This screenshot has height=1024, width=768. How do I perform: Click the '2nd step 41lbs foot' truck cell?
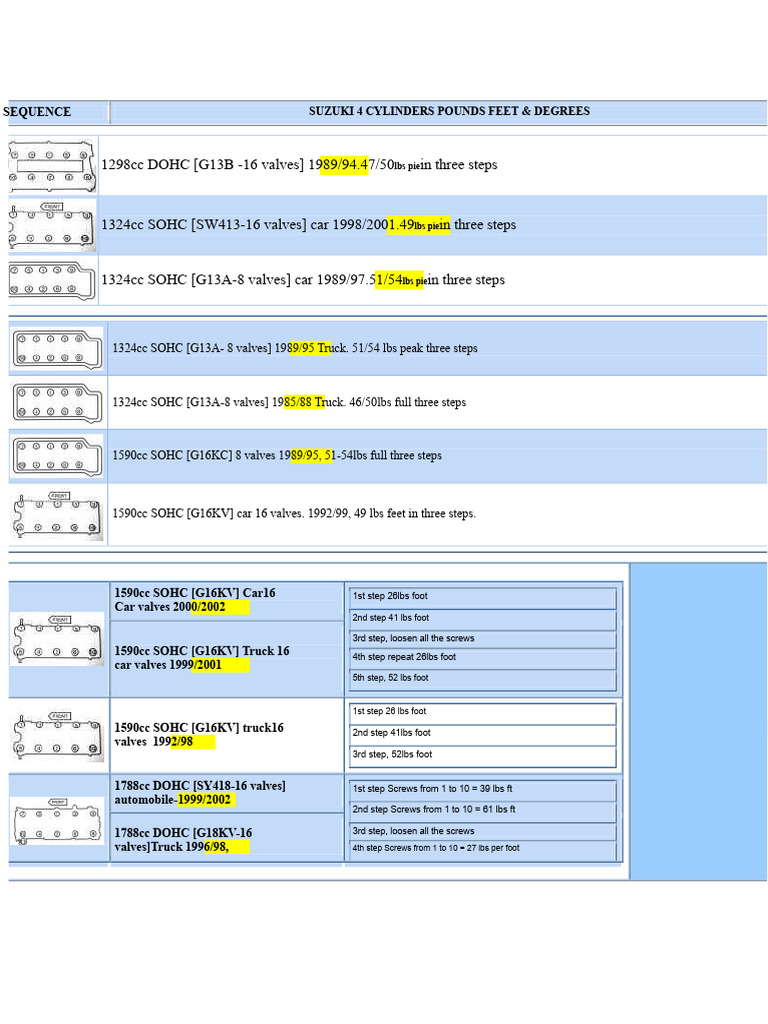pyautogui.click(x=483, y=733)
